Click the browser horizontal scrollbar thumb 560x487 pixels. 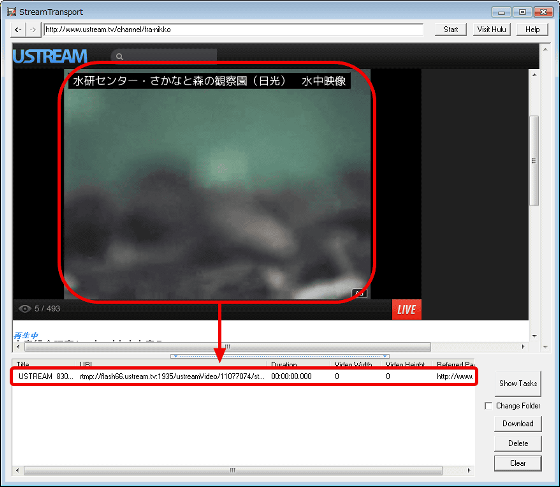pos(228,346)
